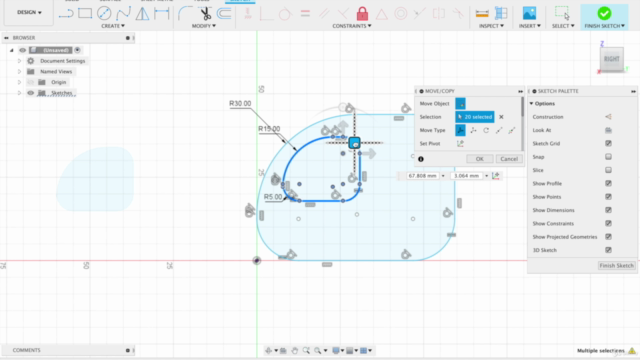The height and width of the screenshot is (360, 640).
Task: Open dropdown next to 67.808 mm field
Action: 443,176
